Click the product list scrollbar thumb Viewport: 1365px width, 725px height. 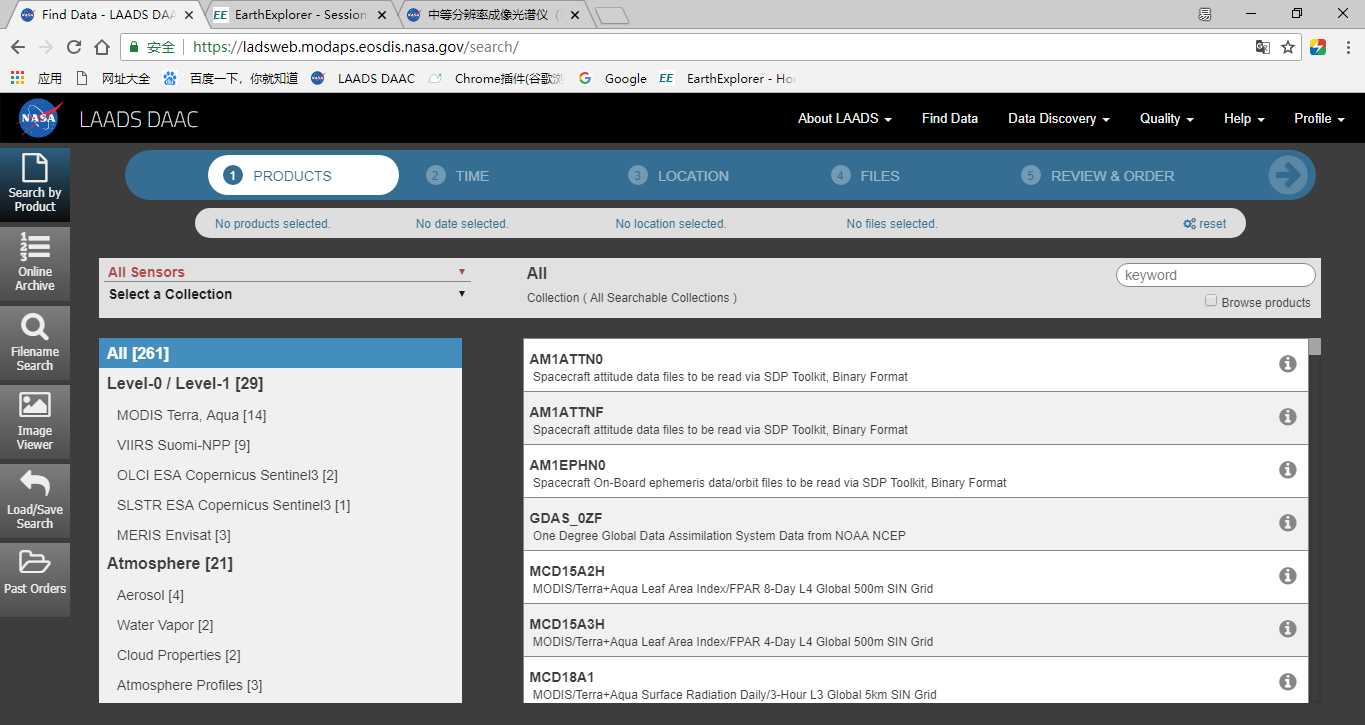(1314, 347)
